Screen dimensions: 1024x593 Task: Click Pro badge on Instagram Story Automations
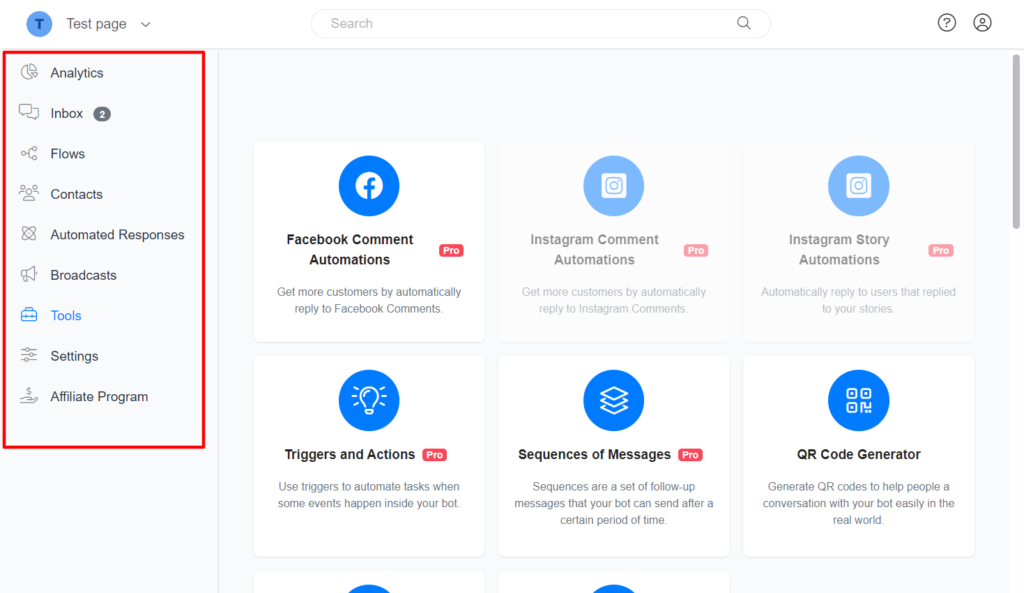941,250
